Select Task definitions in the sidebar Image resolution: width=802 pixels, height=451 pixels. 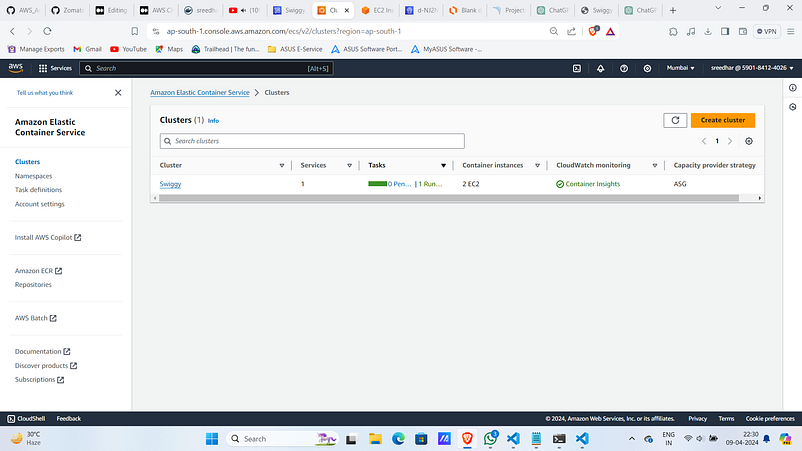click(38, 190)
